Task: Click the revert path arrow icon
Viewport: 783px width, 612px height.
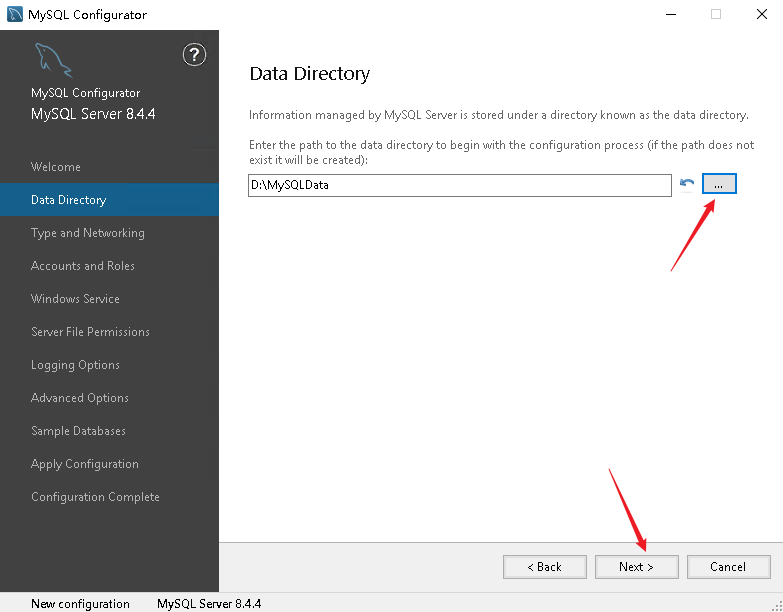Action: [x=687, y=184]
